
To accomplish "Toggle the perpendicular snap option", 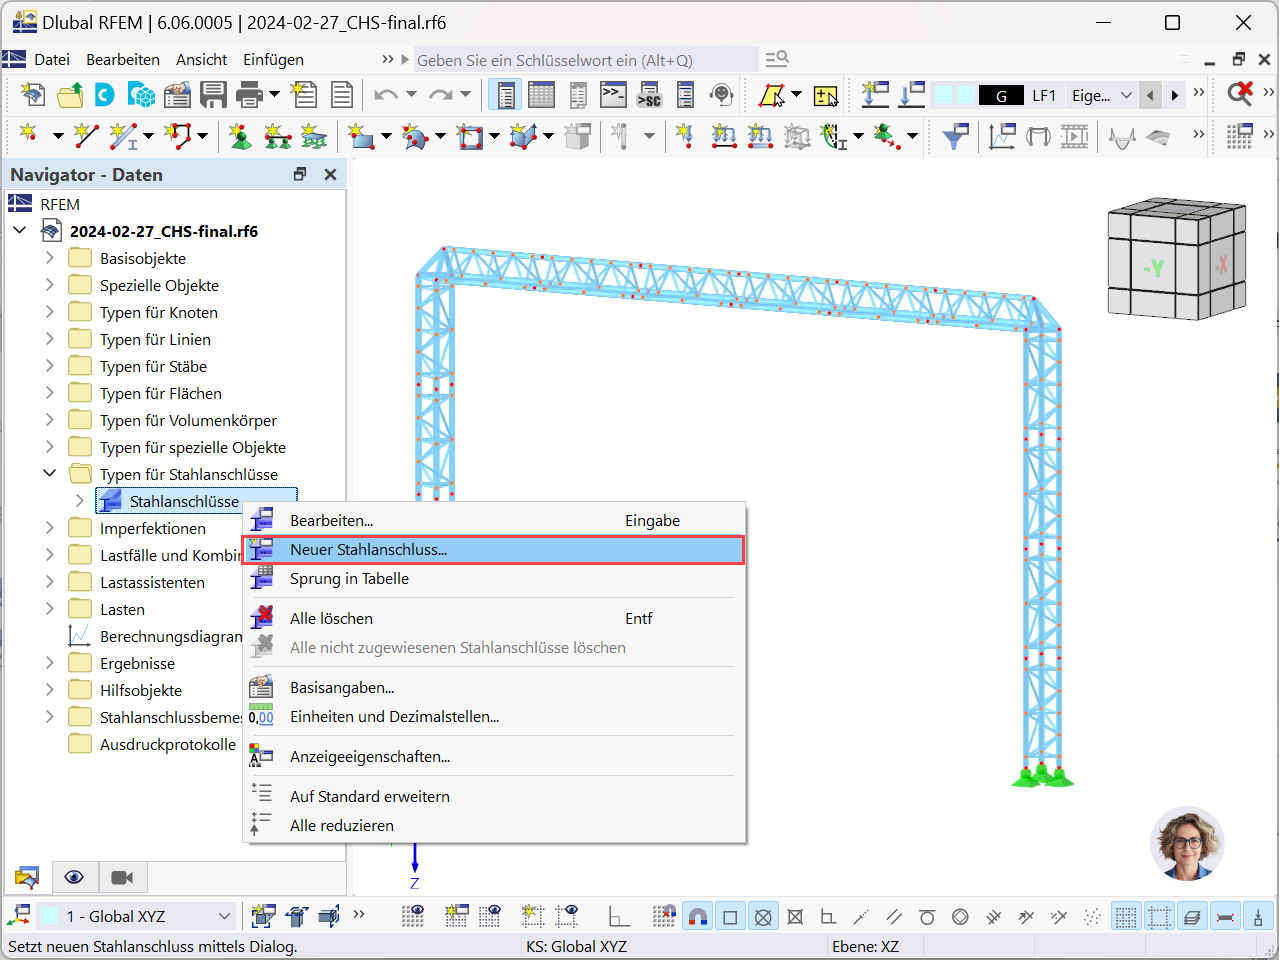I will pyautogui.click(x=828, y=916).
